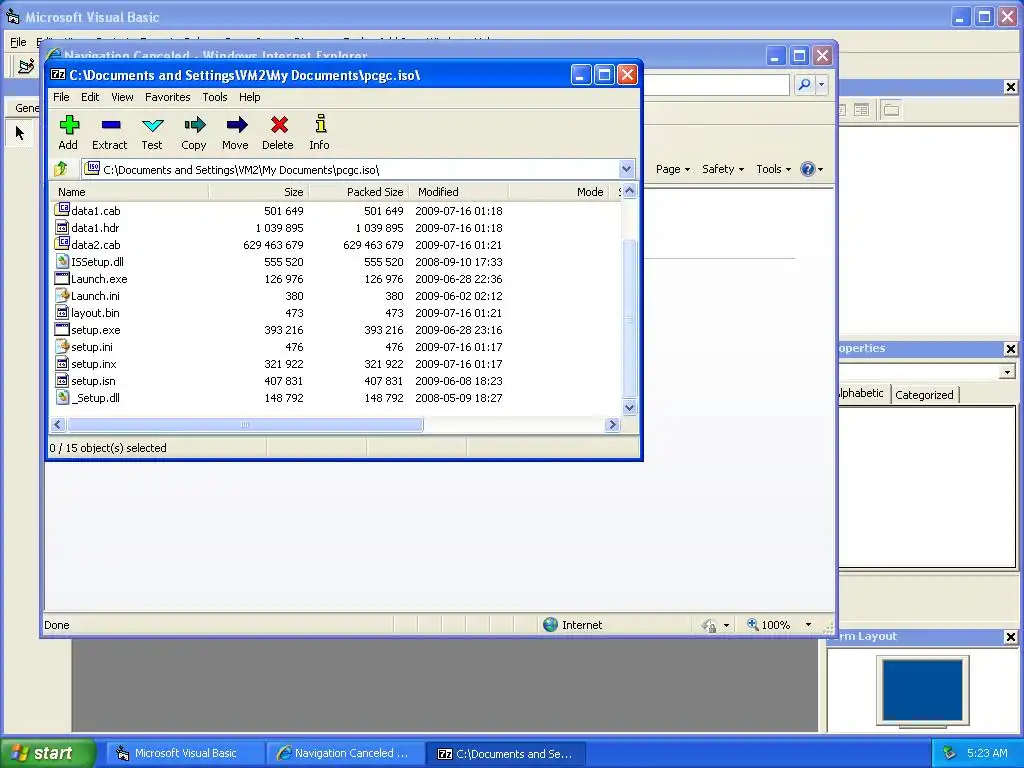Open the 7-Zip Edit menu

coord(90,97)
